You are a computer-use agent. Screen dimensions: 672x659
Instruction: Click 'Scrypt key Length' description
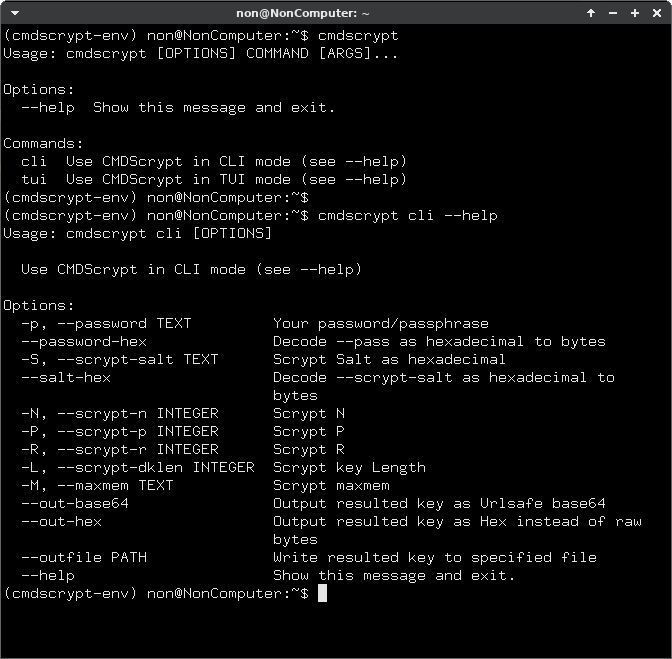tap(349, 467)
